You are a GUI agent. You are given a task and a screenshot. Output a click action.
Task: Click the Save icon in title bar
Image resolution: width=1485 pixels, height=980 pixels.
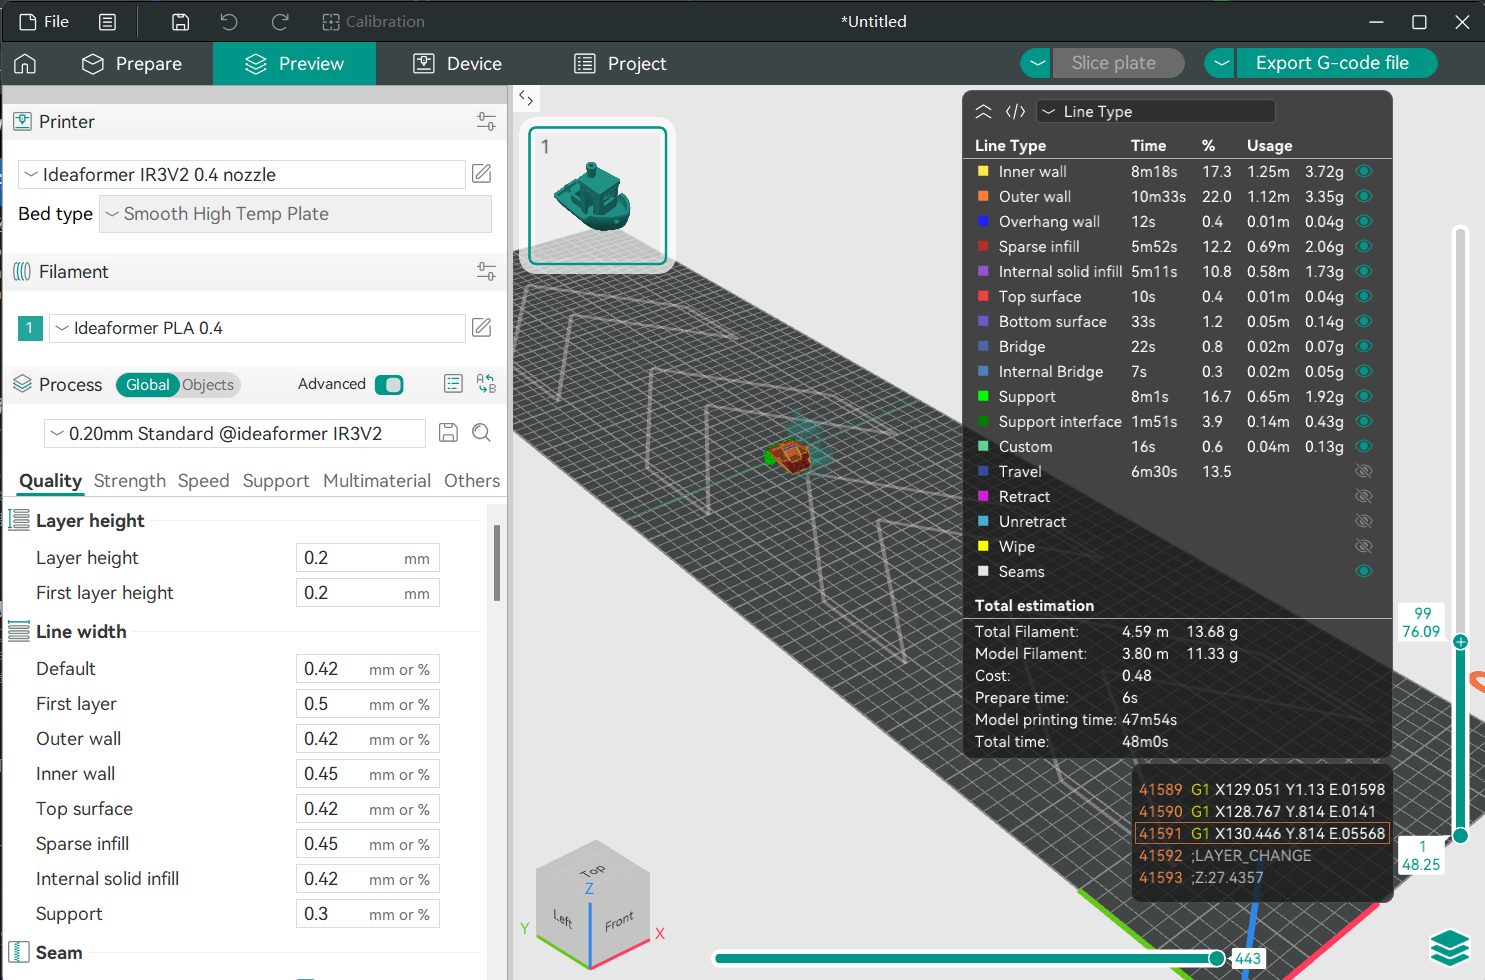(180, 22)
